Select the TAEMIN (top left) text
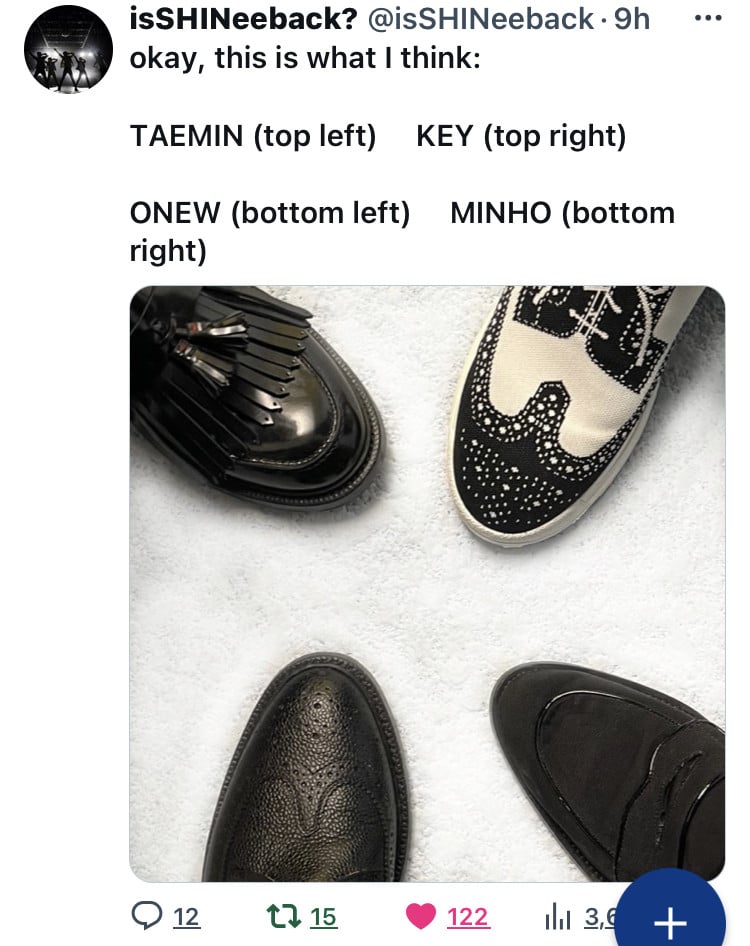This screenshot has height=946, width=750. [253, 136]
